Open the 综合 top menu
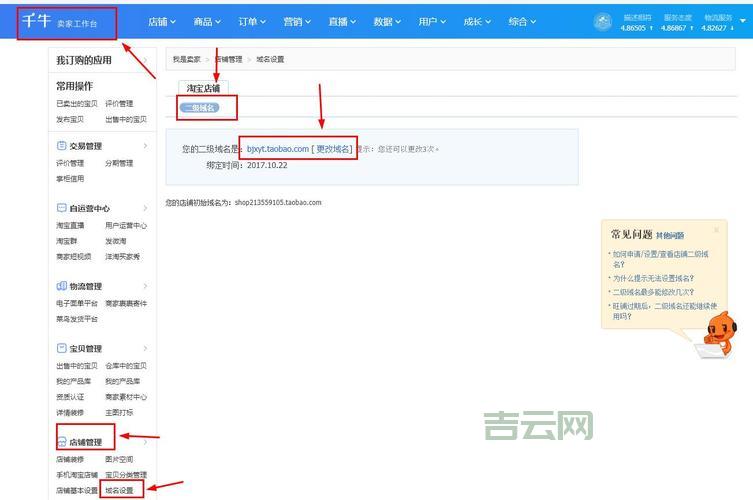 click(x=522, y=22)
